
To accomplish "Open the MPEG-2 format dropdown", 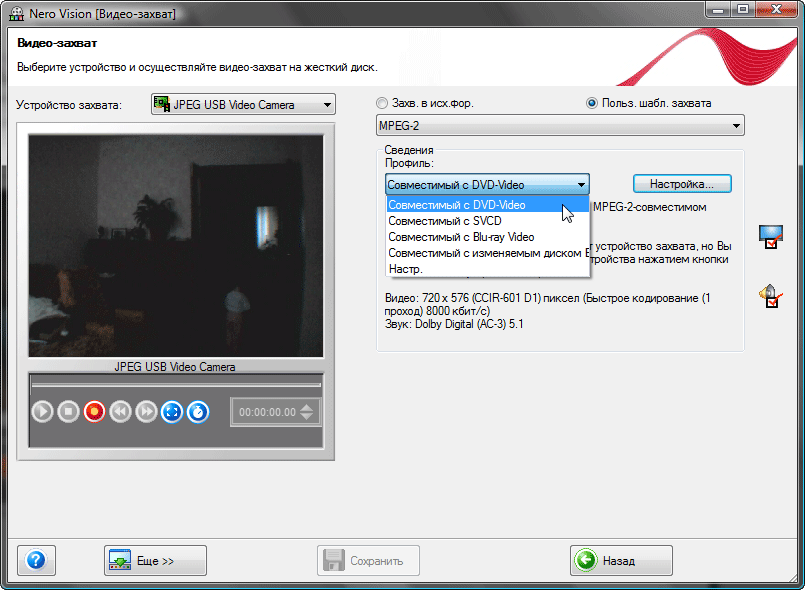I will click(560, 125).
